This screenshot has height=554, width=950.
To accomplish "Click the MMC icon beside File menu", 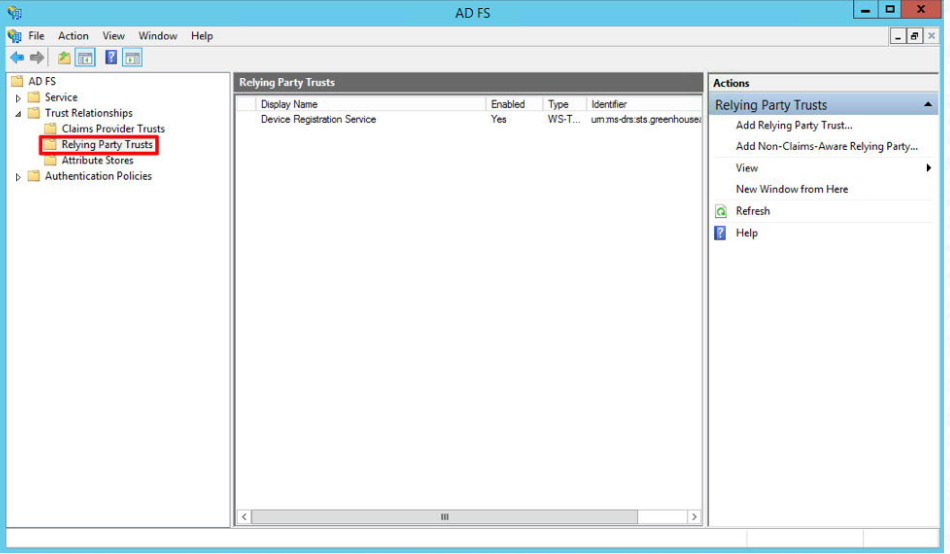I will (x=15, y=36).
